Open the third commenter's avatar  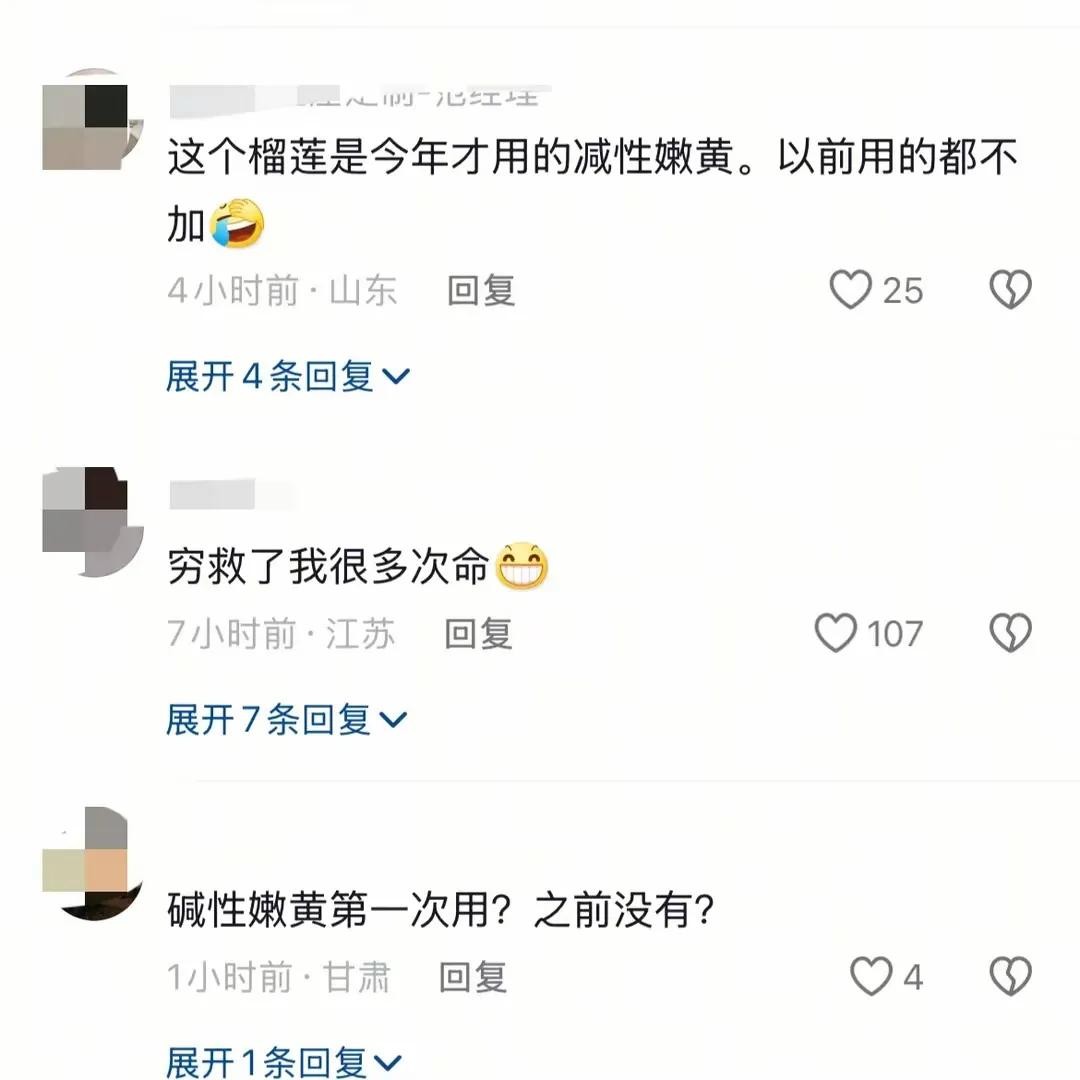click(93, 864)
